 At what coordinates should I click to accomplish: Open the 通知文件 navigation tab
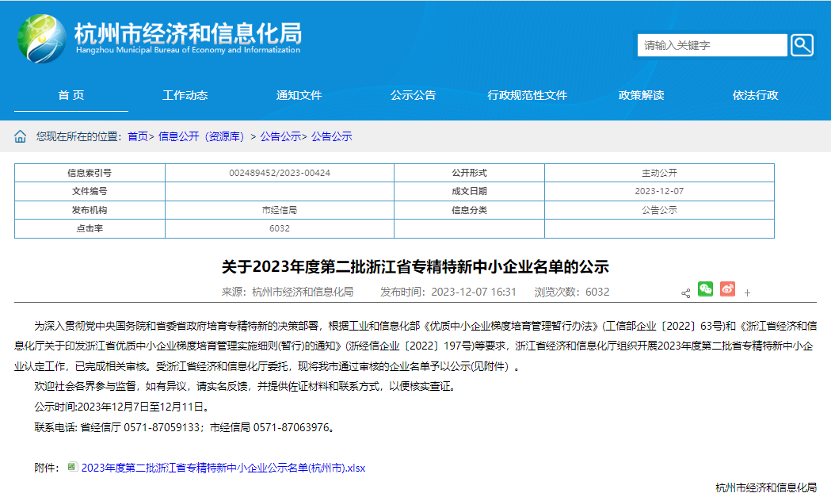coord(299,95)
